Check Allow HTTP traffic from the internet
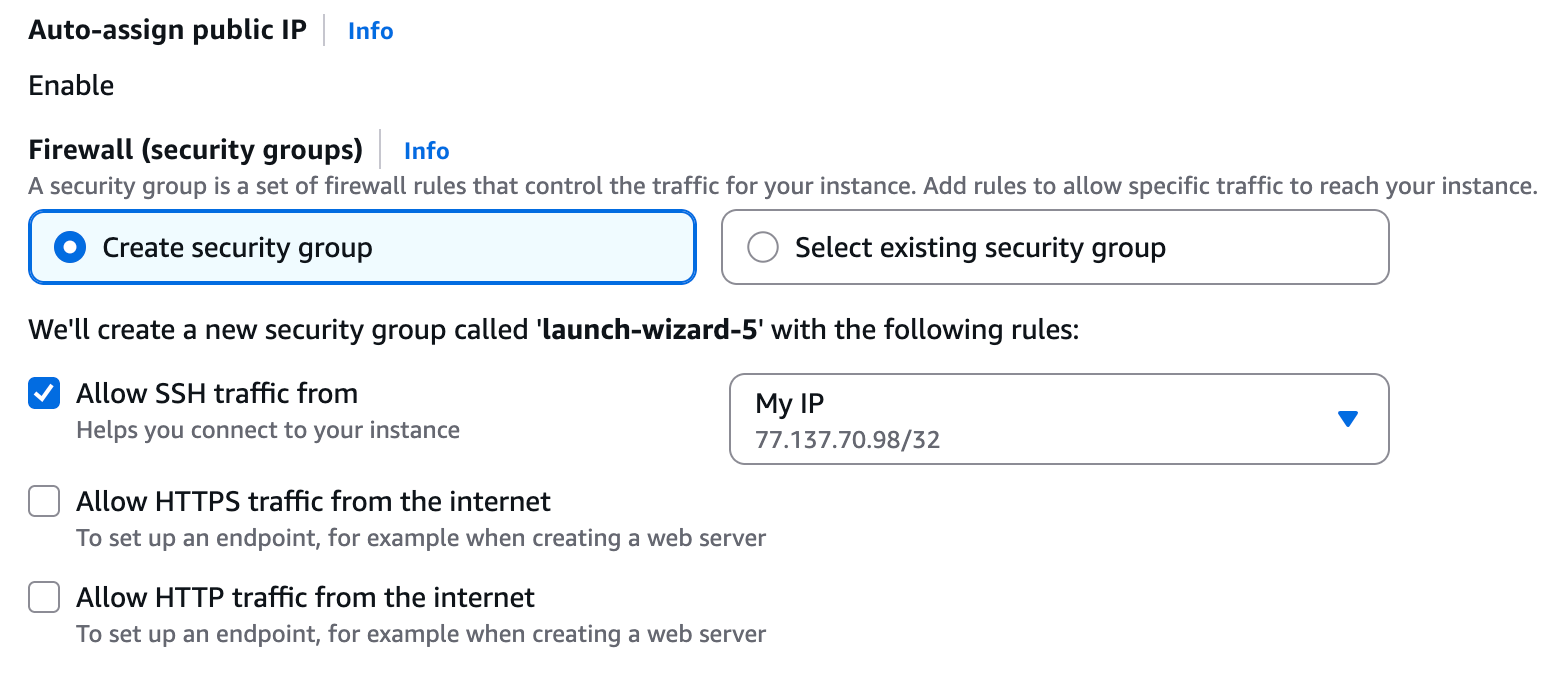 click(x=44, y=597)
